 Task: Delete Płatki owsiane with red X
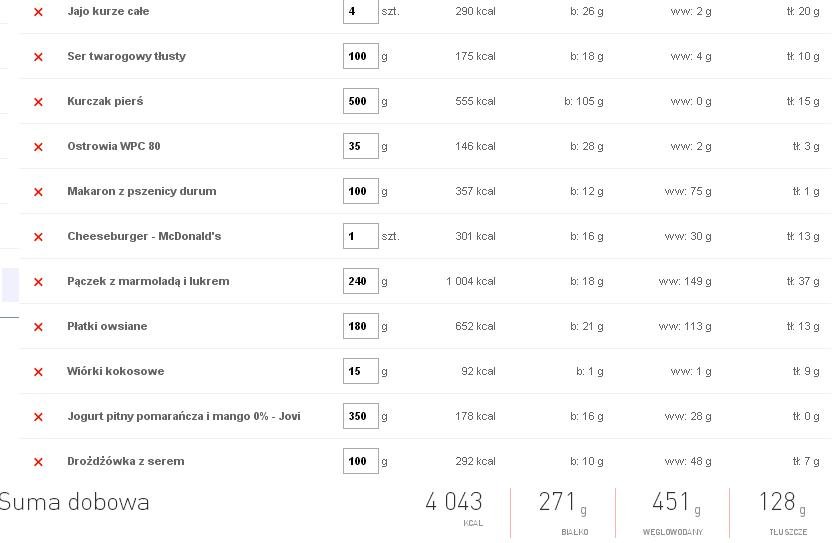[x=38, y=327]
